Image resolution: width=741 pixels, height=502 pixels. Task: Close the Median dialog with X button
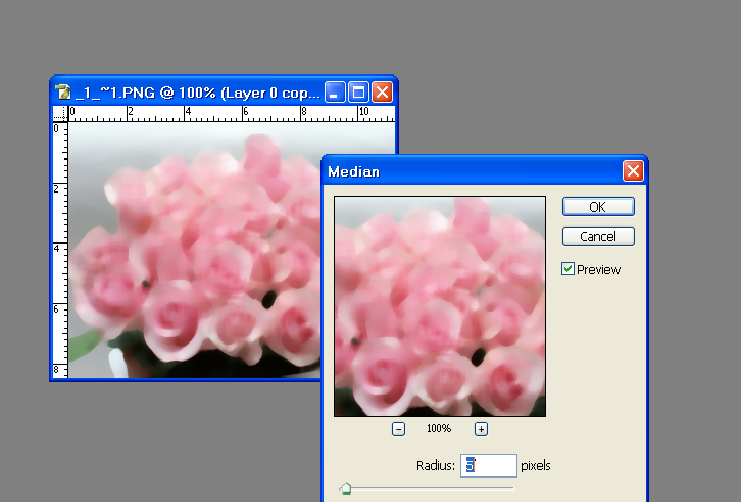click(632, 171)
